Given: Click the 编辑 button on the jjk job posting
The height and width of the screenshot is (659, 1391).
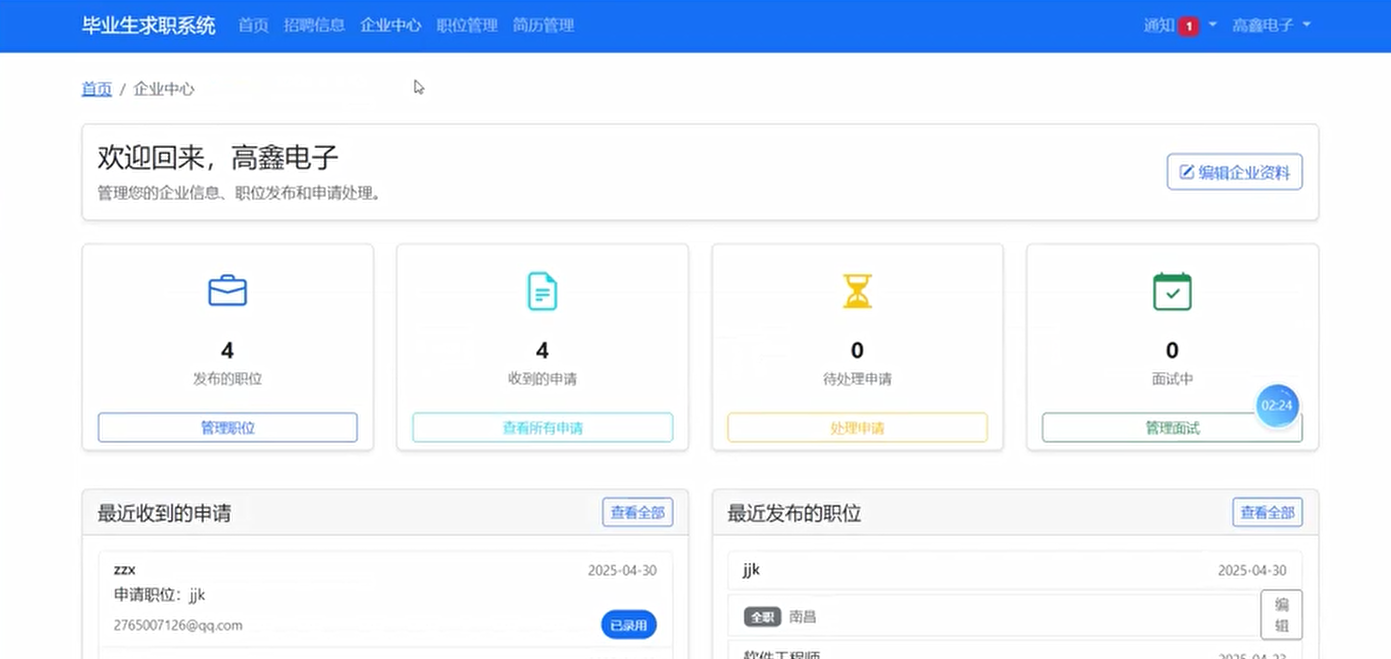Looking at the screenshot, I should pyautogui.click(x=1281, y=615).
